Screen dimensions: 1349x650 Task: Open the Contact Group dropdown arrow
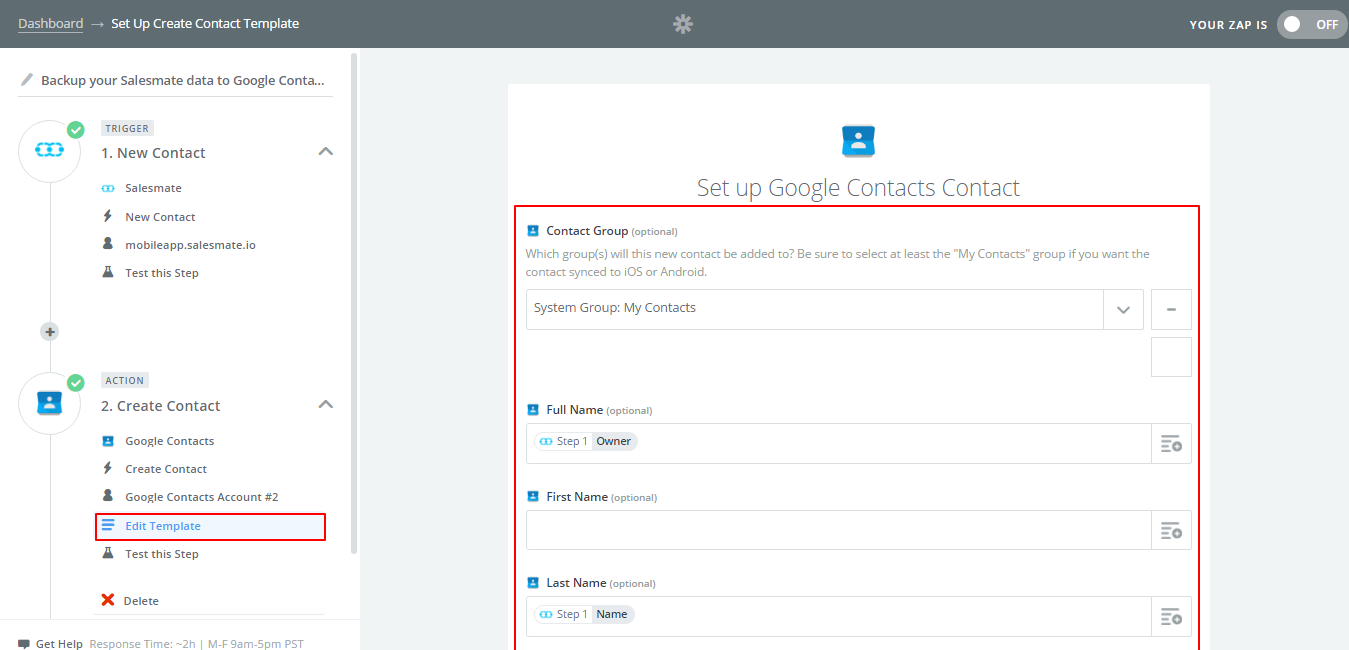[x=1123, y=310]
